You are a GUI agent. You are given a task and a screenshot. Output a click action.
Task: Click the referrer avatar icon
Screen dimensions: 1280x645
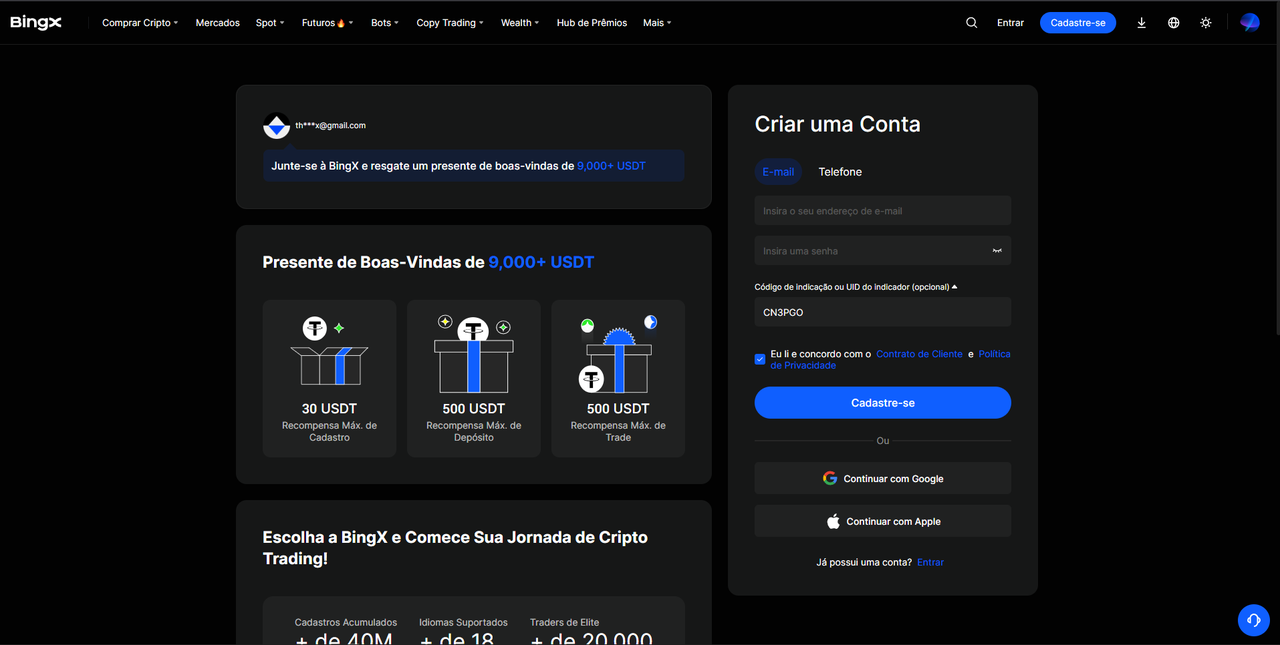pyautogui.click(x=276, y=126)
